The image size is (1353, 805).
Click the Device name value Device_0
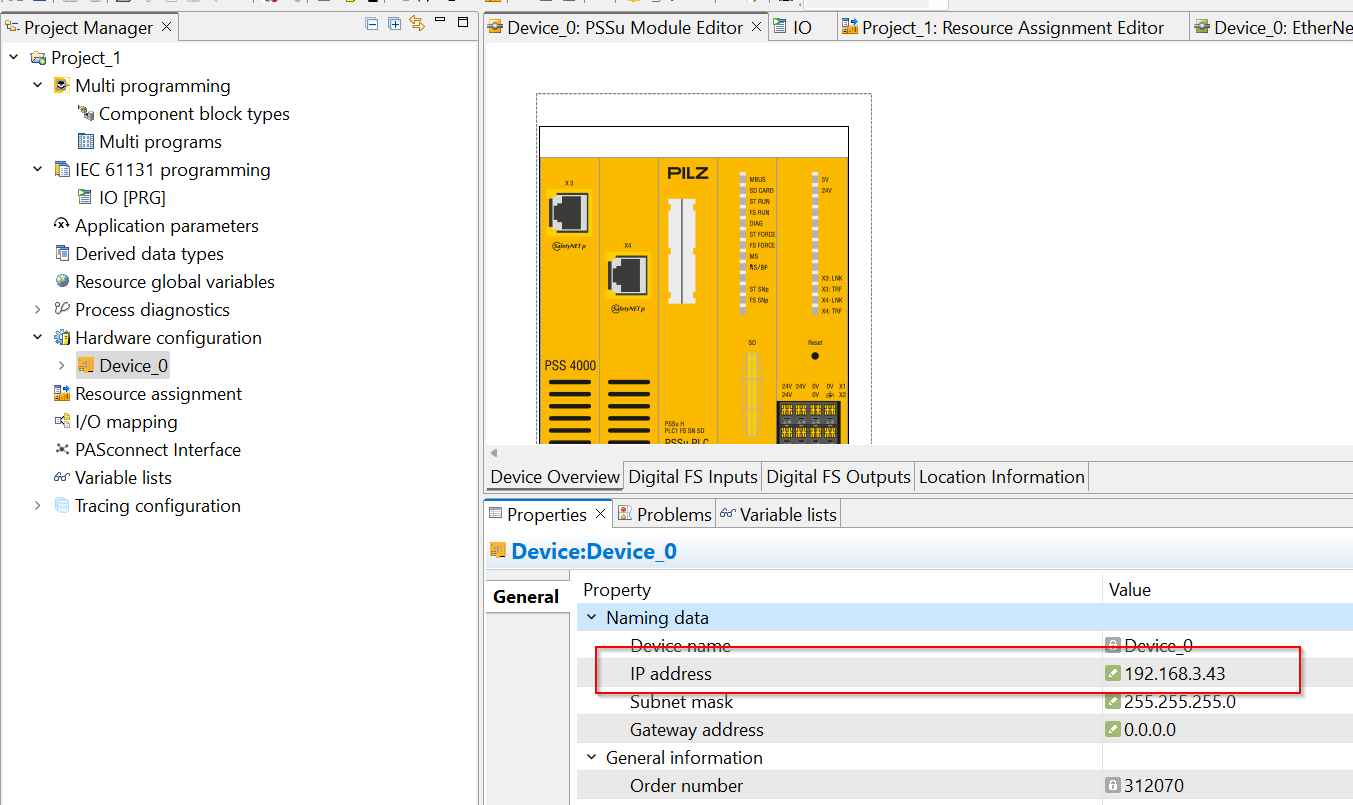(x=1158, y=646)
